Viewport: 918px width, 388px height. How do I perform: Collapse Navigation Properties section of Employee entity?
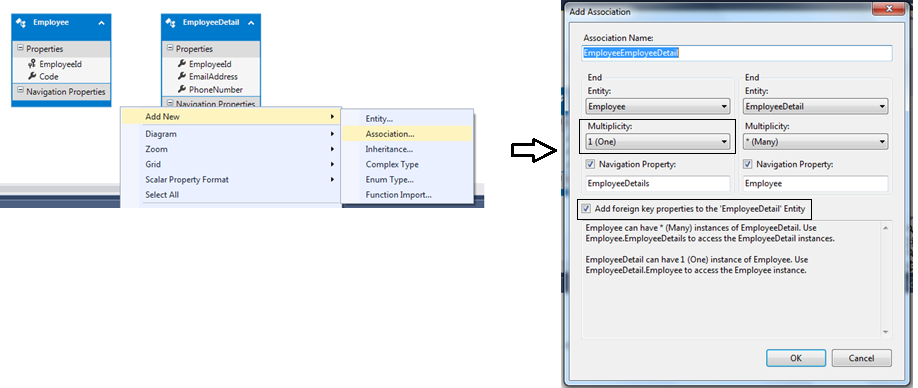pos(20,91)
